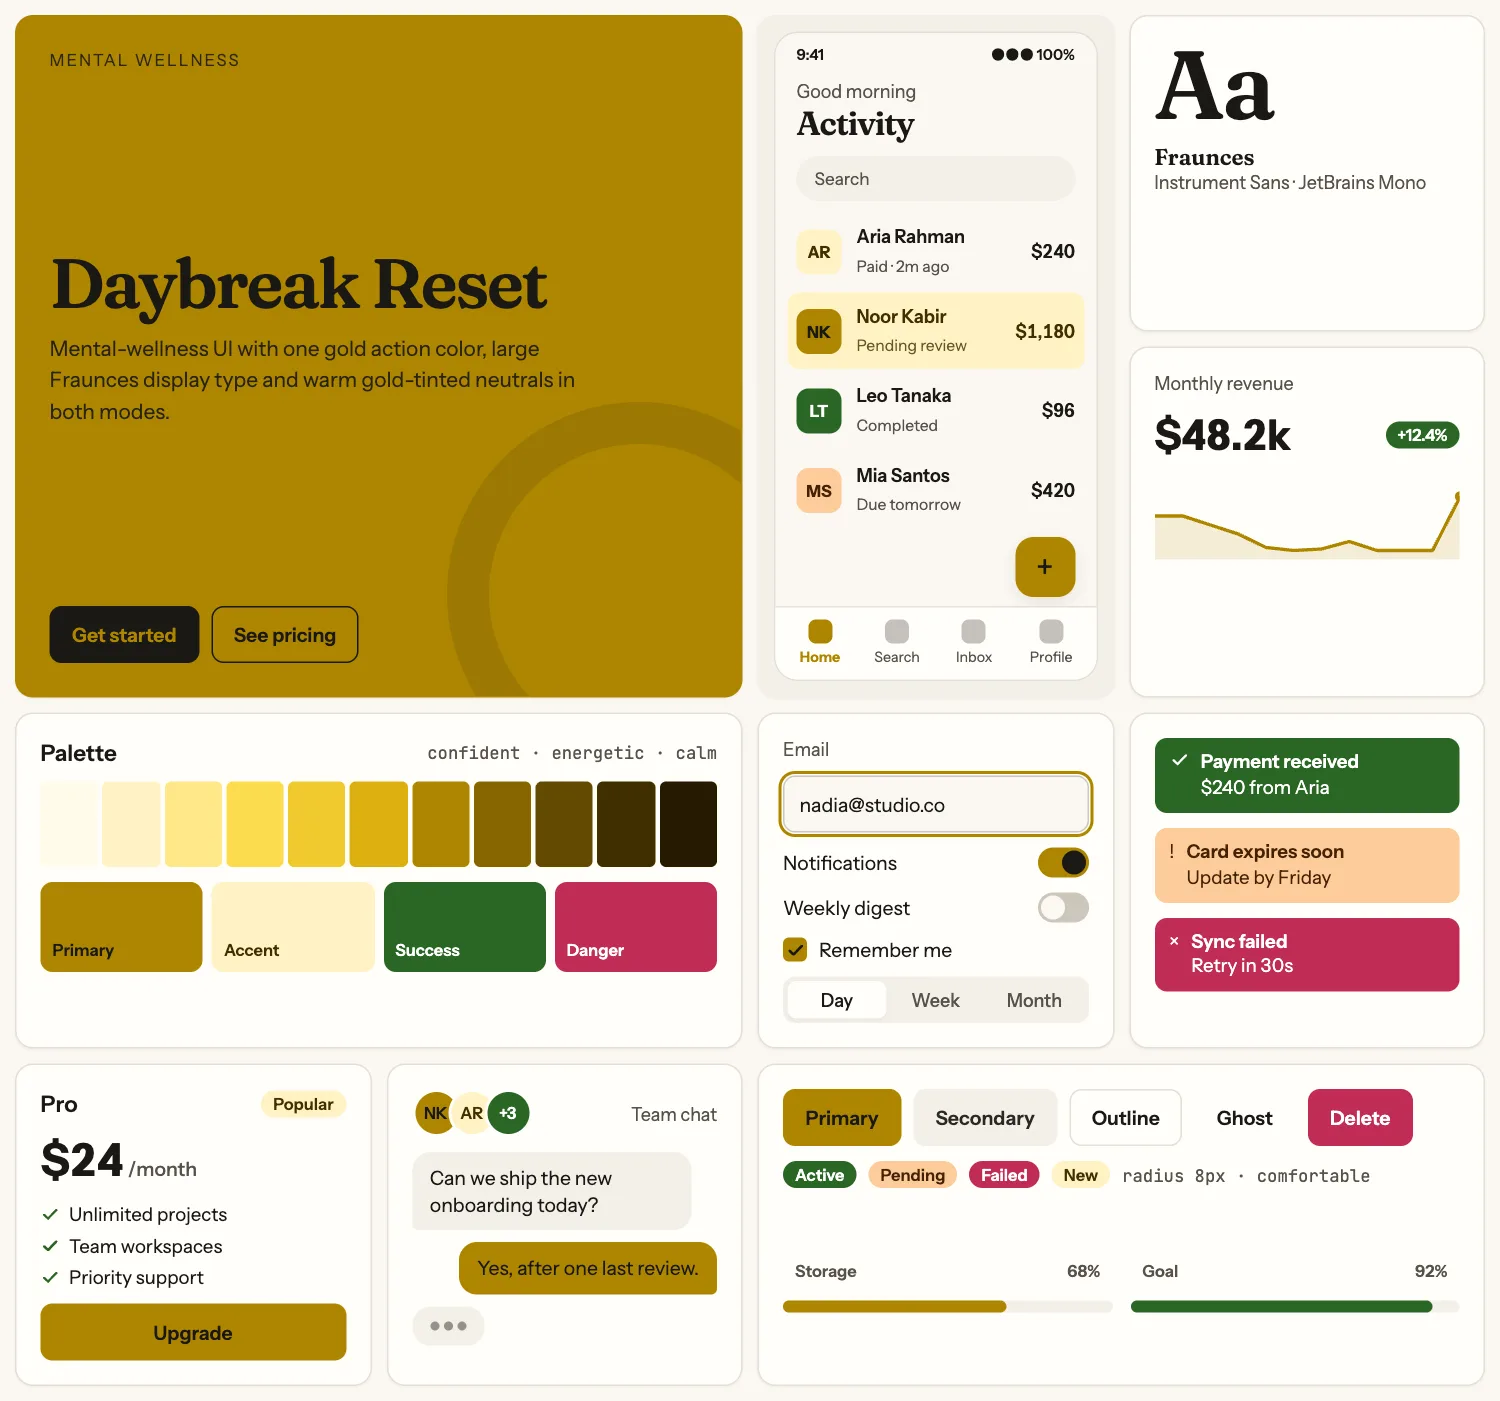
Task: Click the Search field in the Activity screen
Action: 936,179
